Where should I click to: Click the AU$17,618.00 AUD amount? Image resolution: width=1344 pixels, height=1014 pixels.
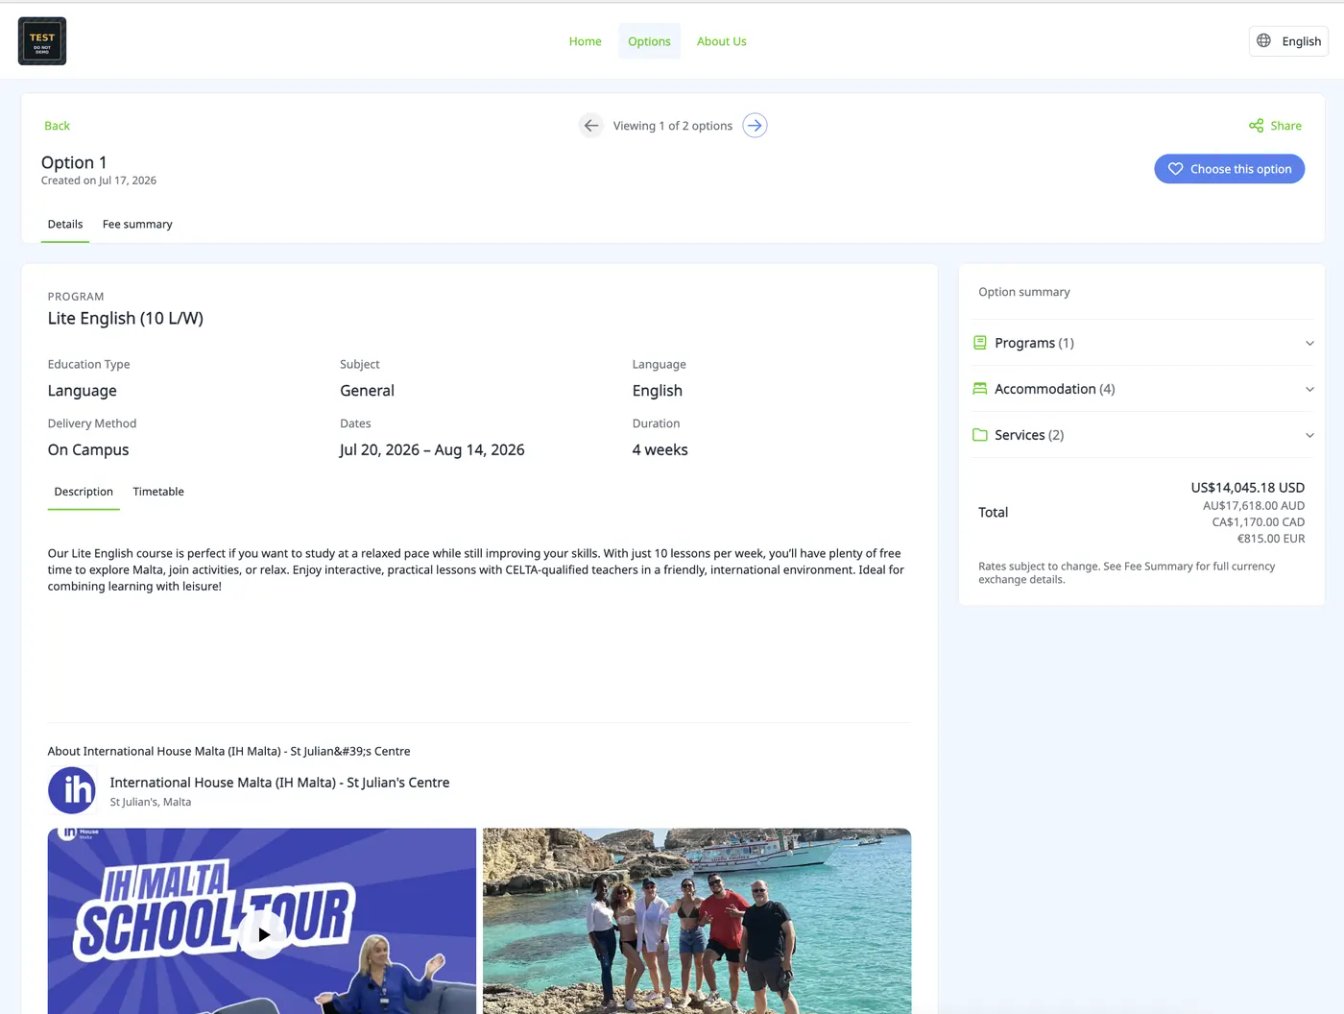[1253, 506]
